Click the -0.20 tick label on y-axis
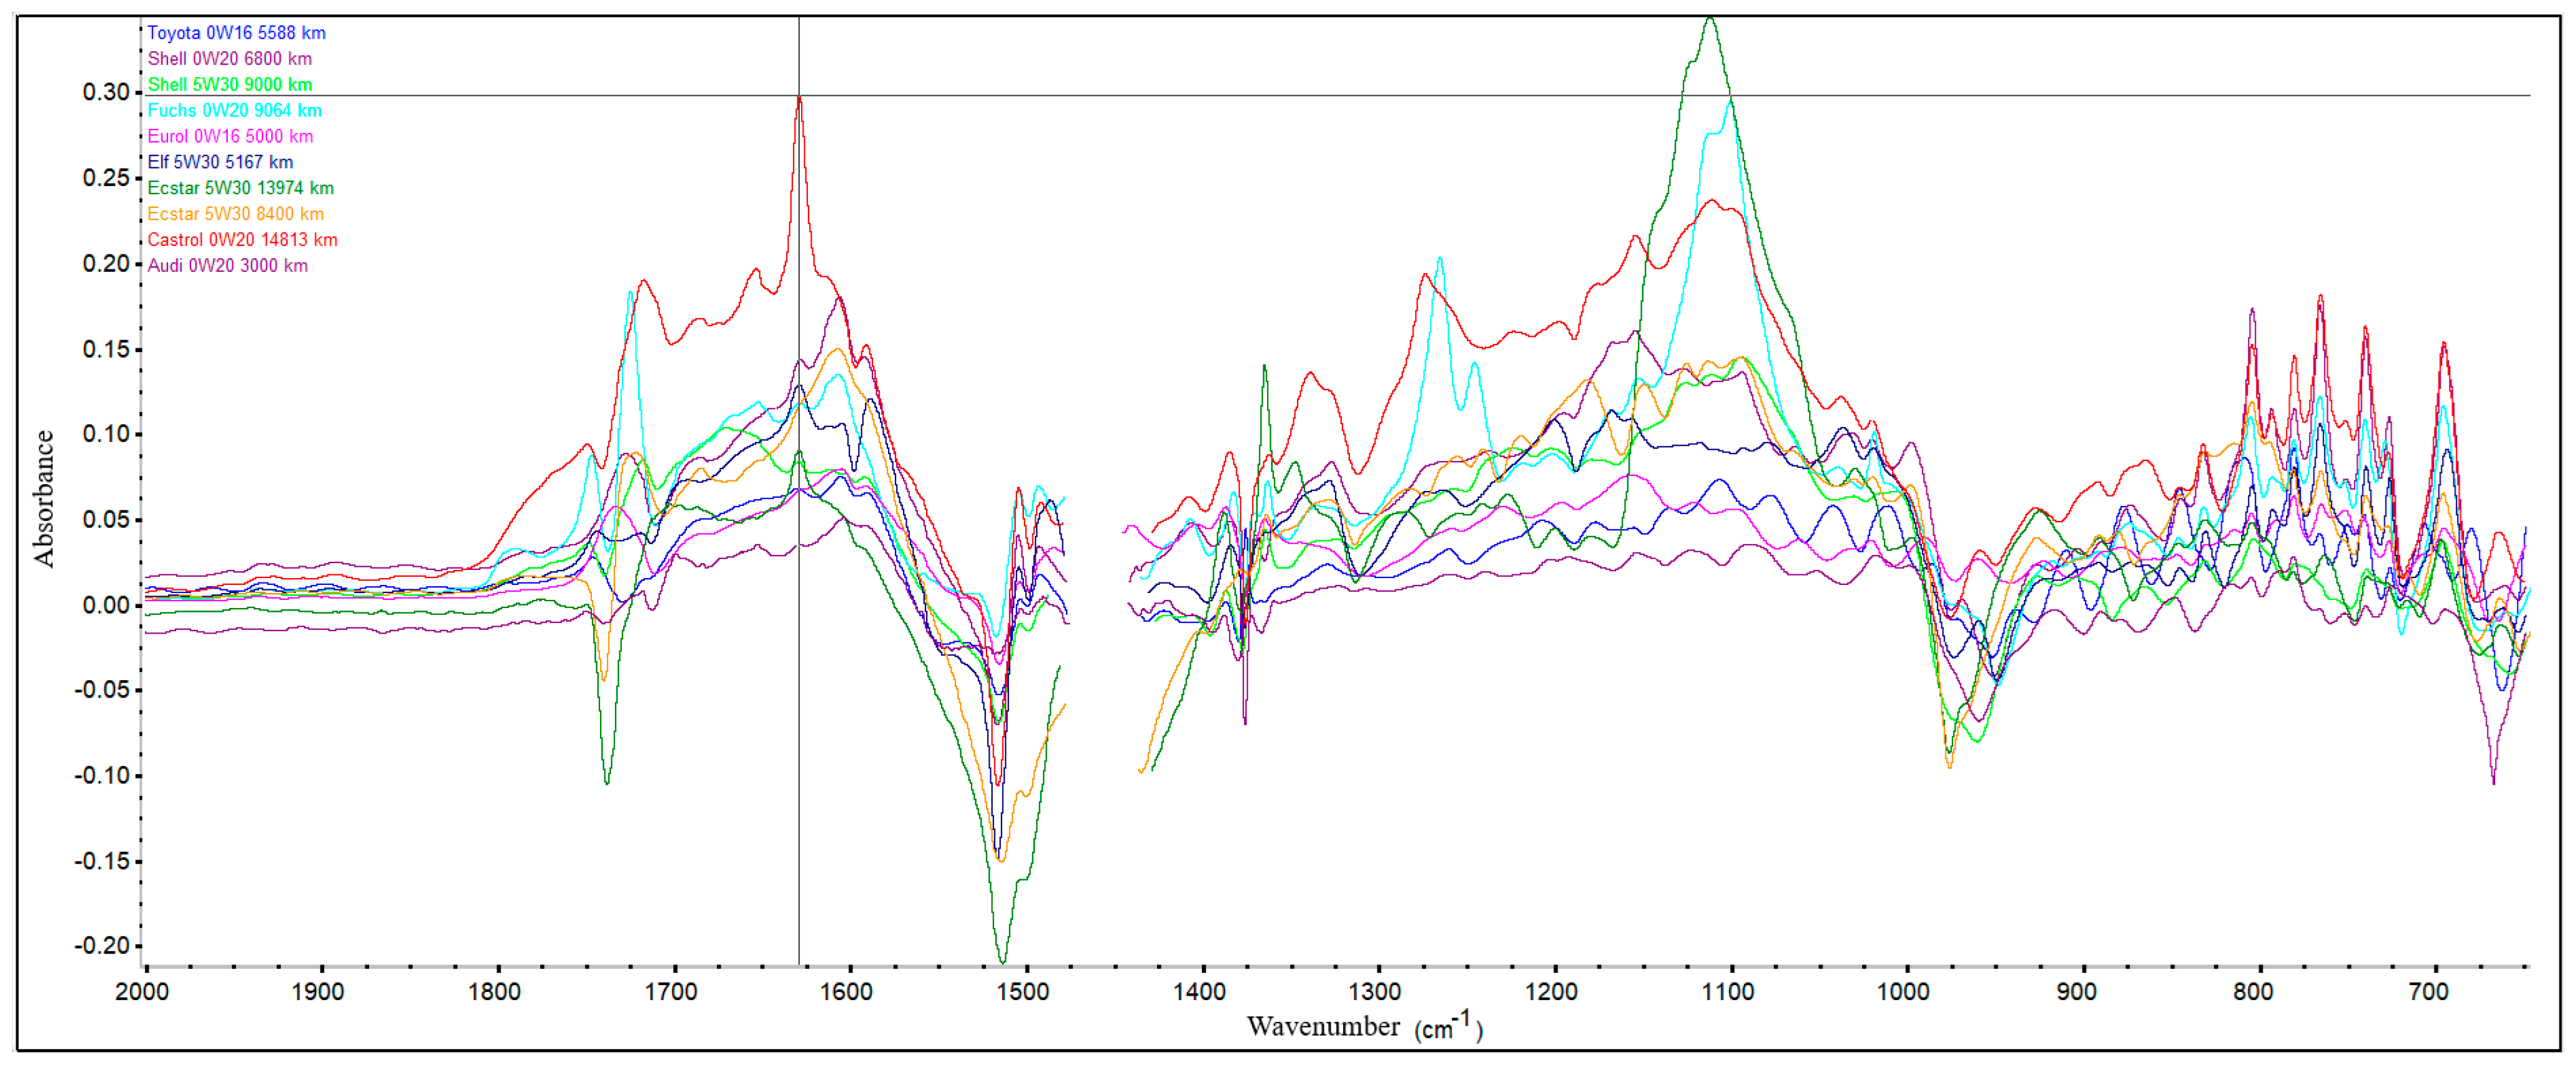 pyautogui.click(x=101, y=946)
